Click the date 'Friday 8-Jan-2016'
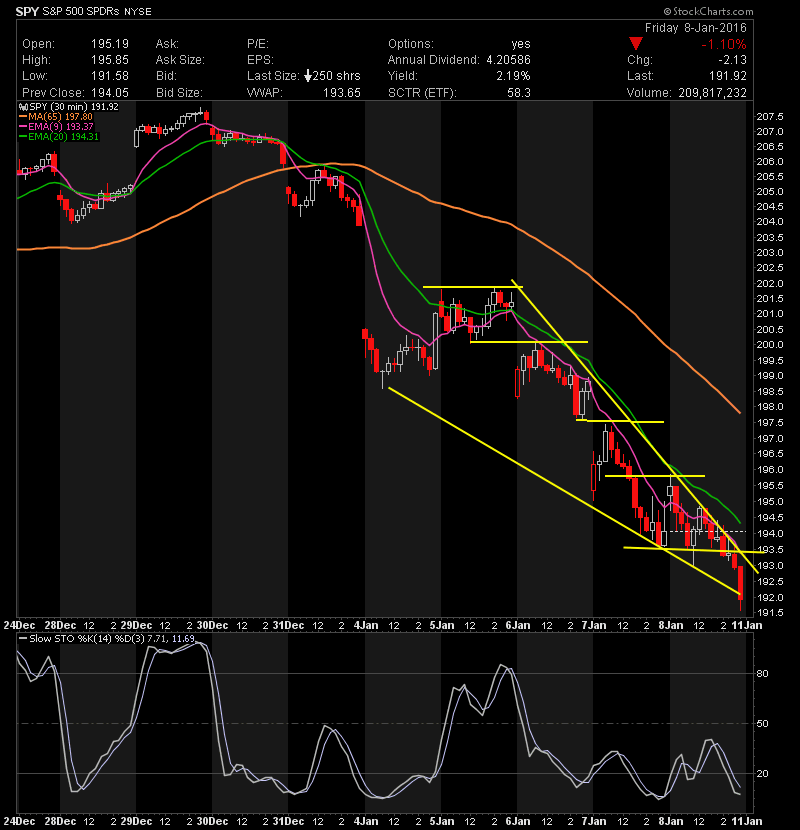This screenshot has height=830, width=800. coord(696,28)
